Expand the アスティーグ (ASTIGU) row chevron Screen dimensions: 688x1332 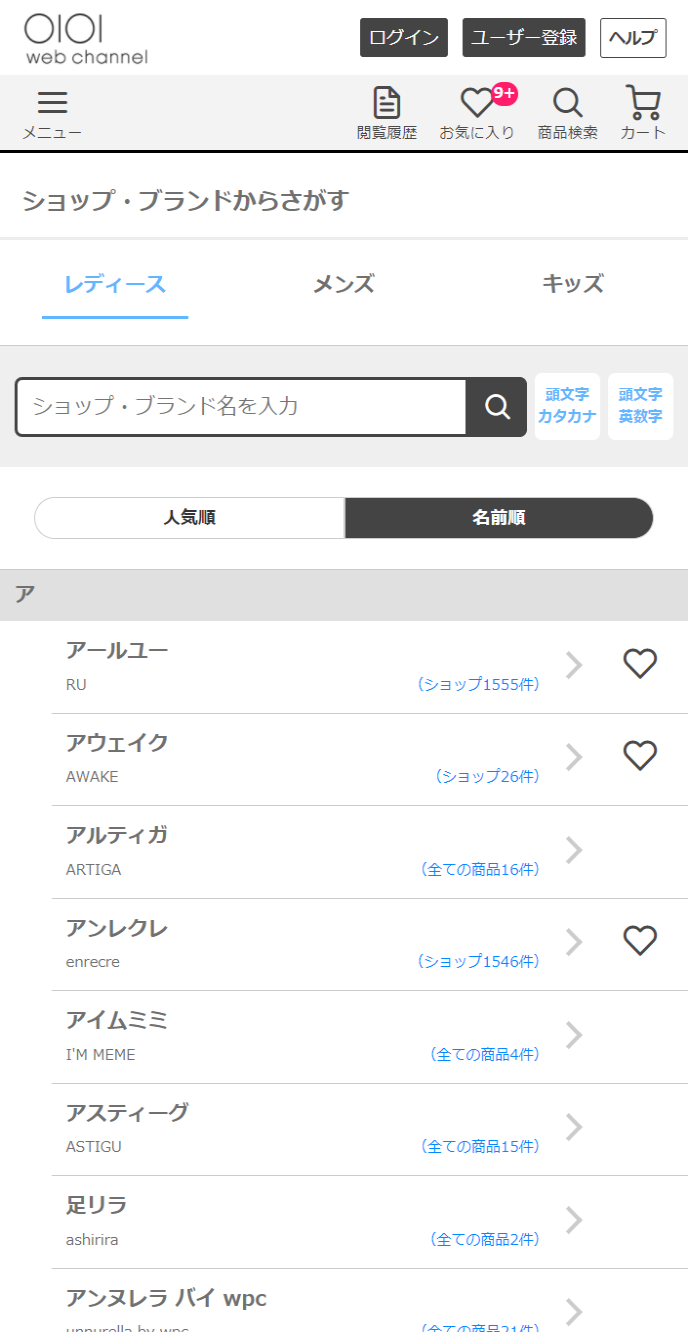click(574, 1127)
